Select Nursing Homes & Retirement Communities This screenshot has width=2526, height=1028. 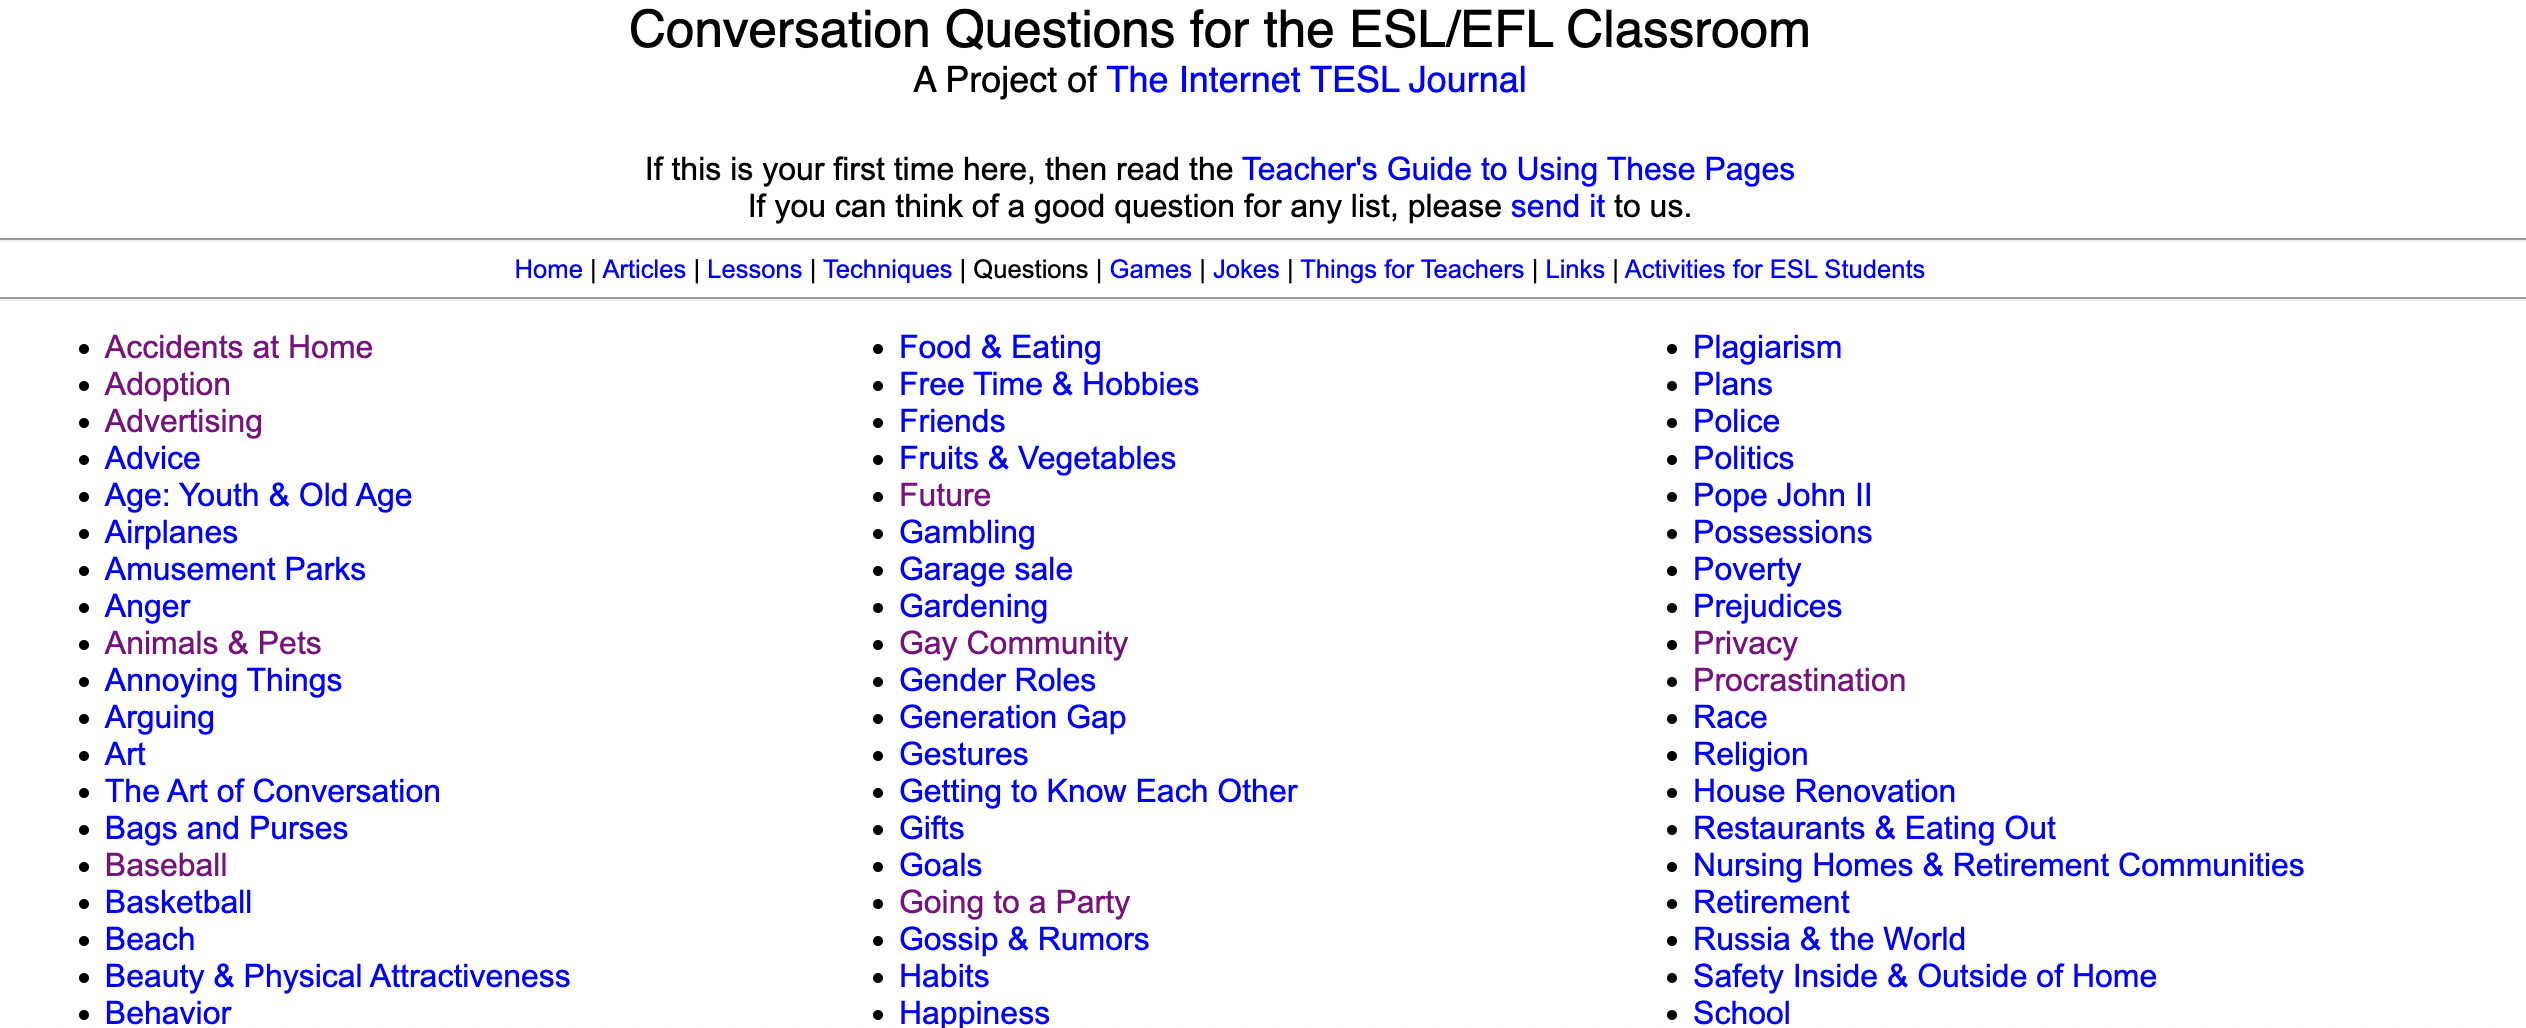[1998, 865]
